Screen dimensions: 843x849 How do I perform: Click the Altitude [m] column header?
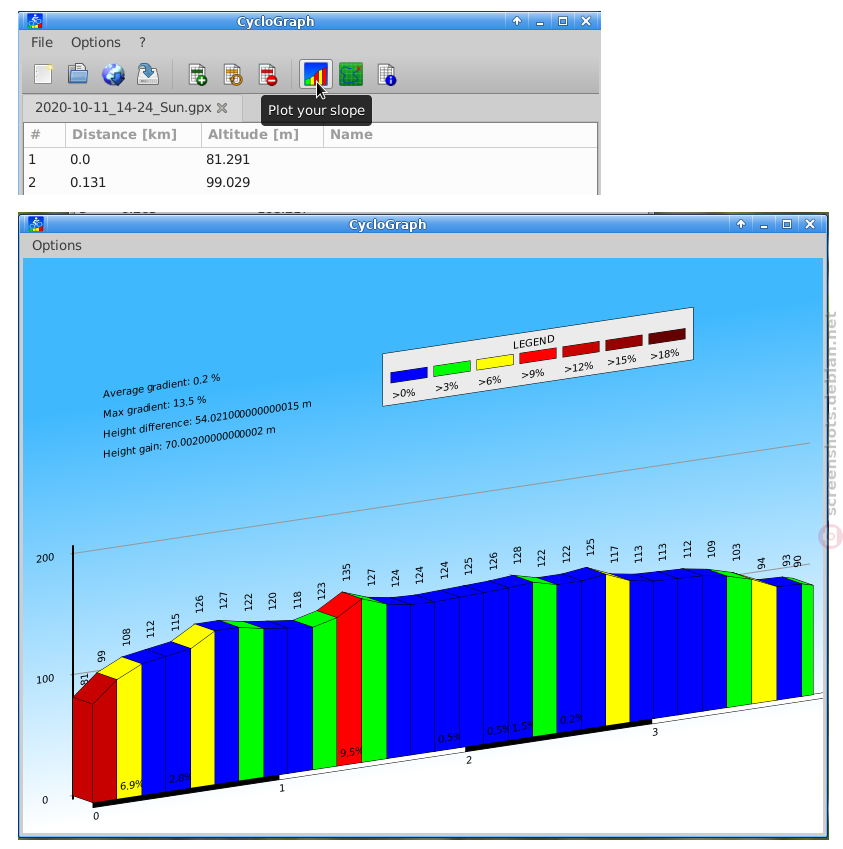pyautogui.click(x=262, y=134)
